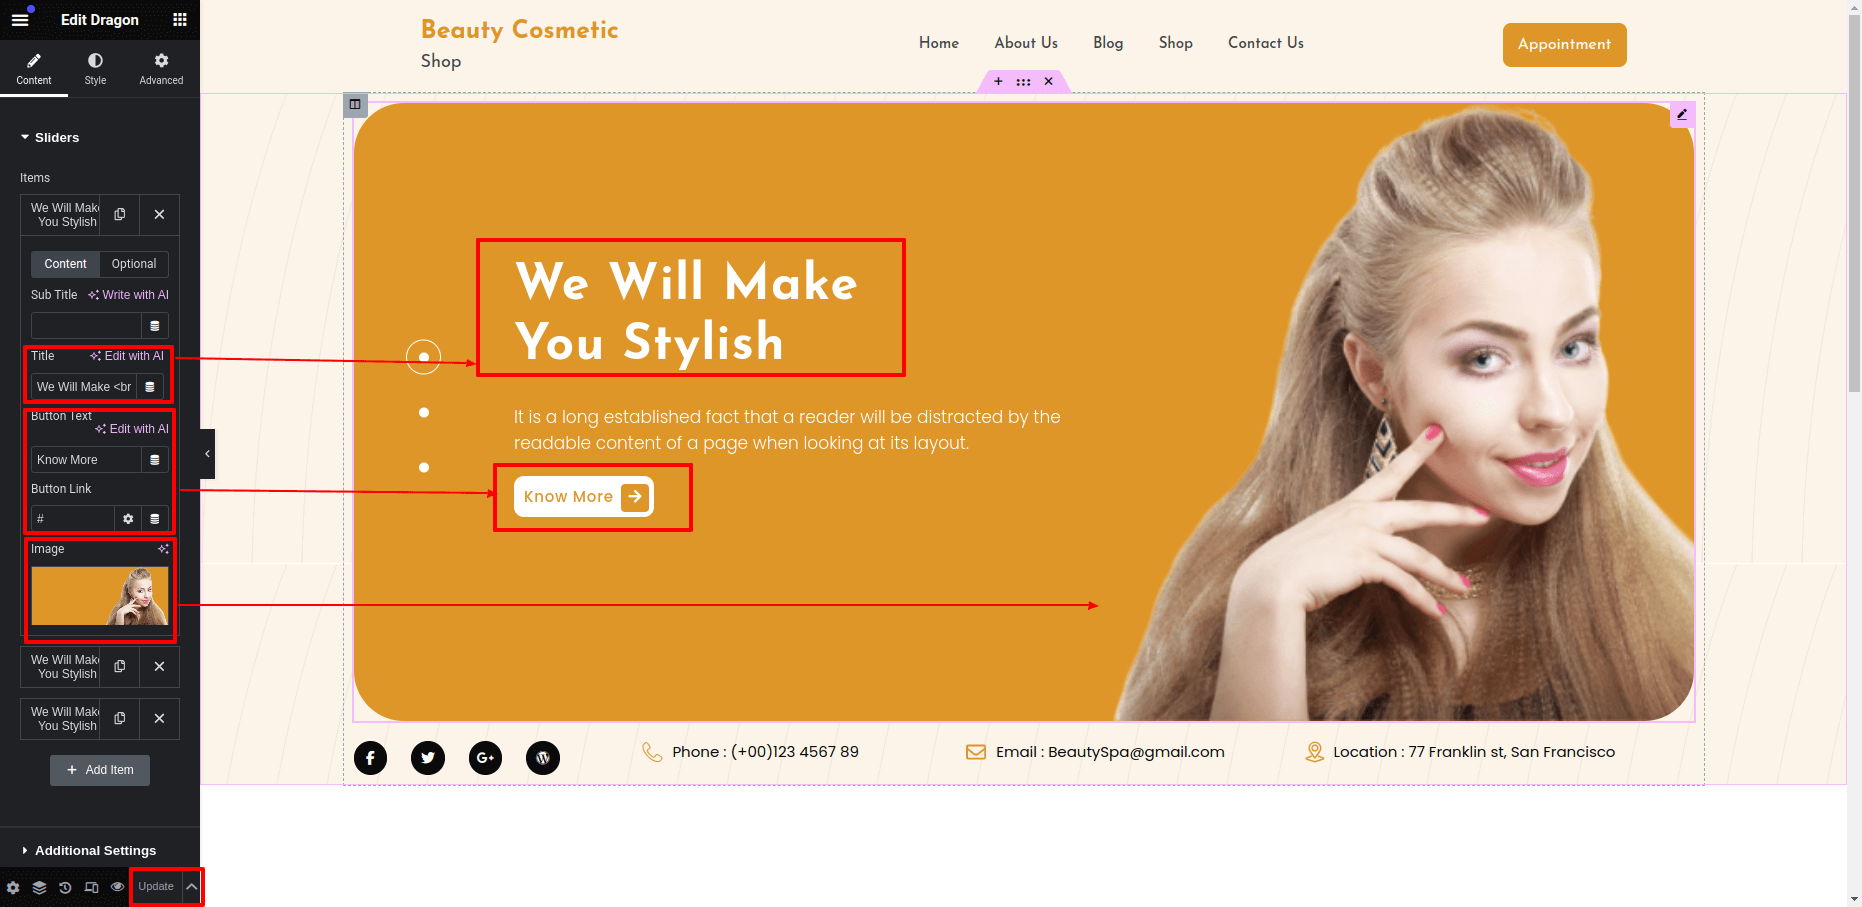
Task: Open the Elementor hamburger menu
Action: pyautogui.click(x=20, y=20)
